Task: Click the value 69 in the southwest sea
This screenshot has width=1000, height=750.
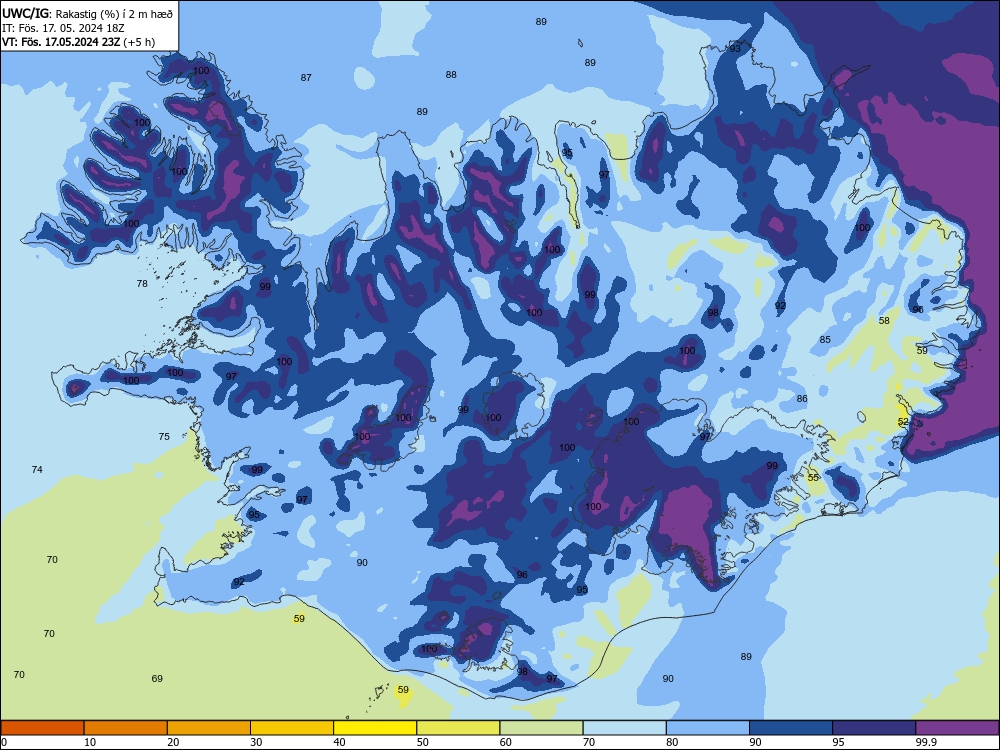Action: [x=157, y=679]
